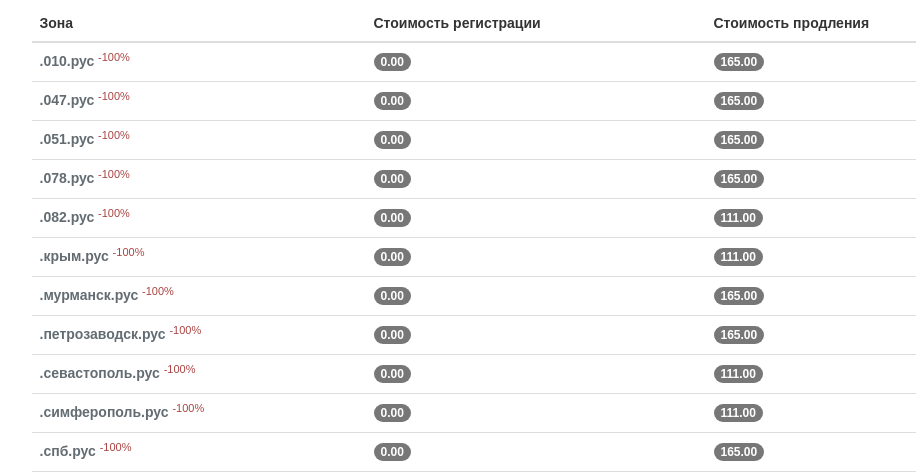Open the .051.рус zone entry

67,140
